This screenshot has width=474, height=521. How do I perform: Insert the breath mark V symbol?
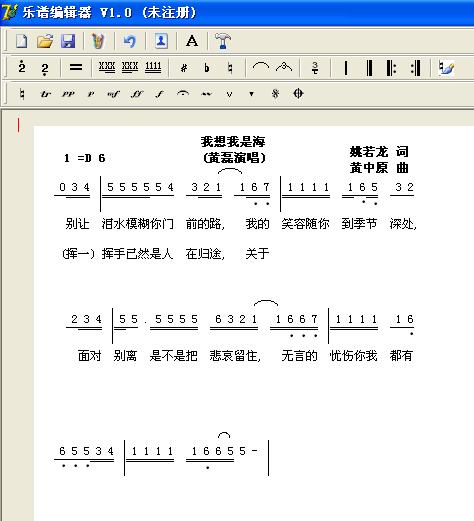pos(229,94)
